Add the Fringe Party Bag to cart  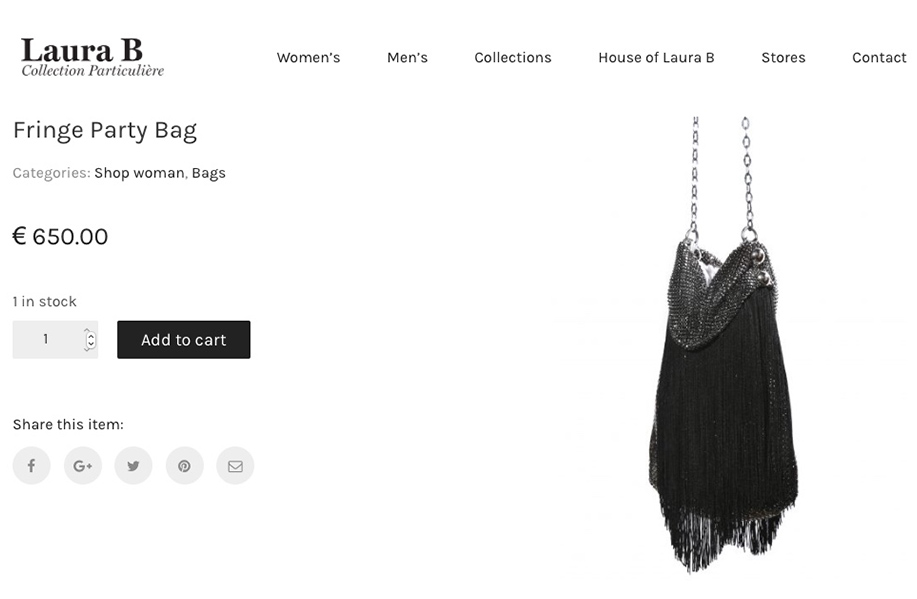click(x=184, y=339)
